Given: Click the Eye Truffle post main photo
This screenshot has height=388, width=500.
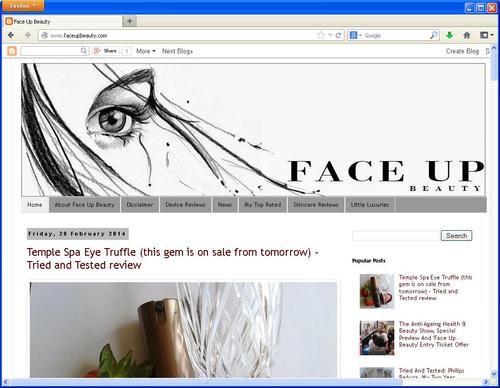Looking at the screenshot, I should coord(183,330).
